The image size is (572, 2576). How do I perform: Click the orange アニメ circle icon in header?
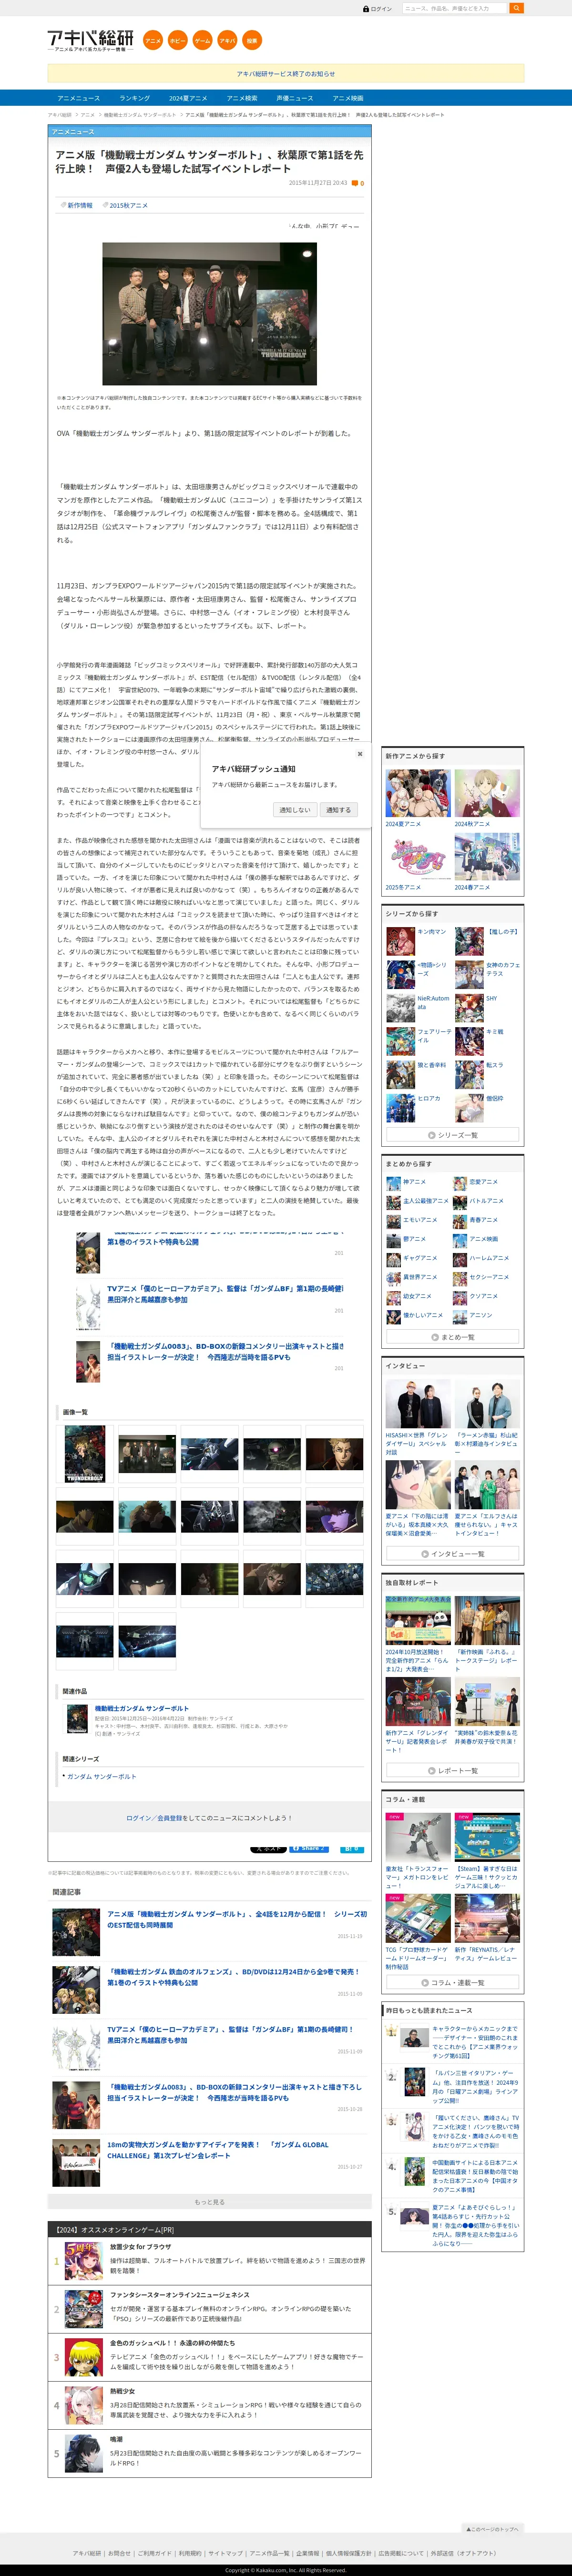tap(152, 41)
